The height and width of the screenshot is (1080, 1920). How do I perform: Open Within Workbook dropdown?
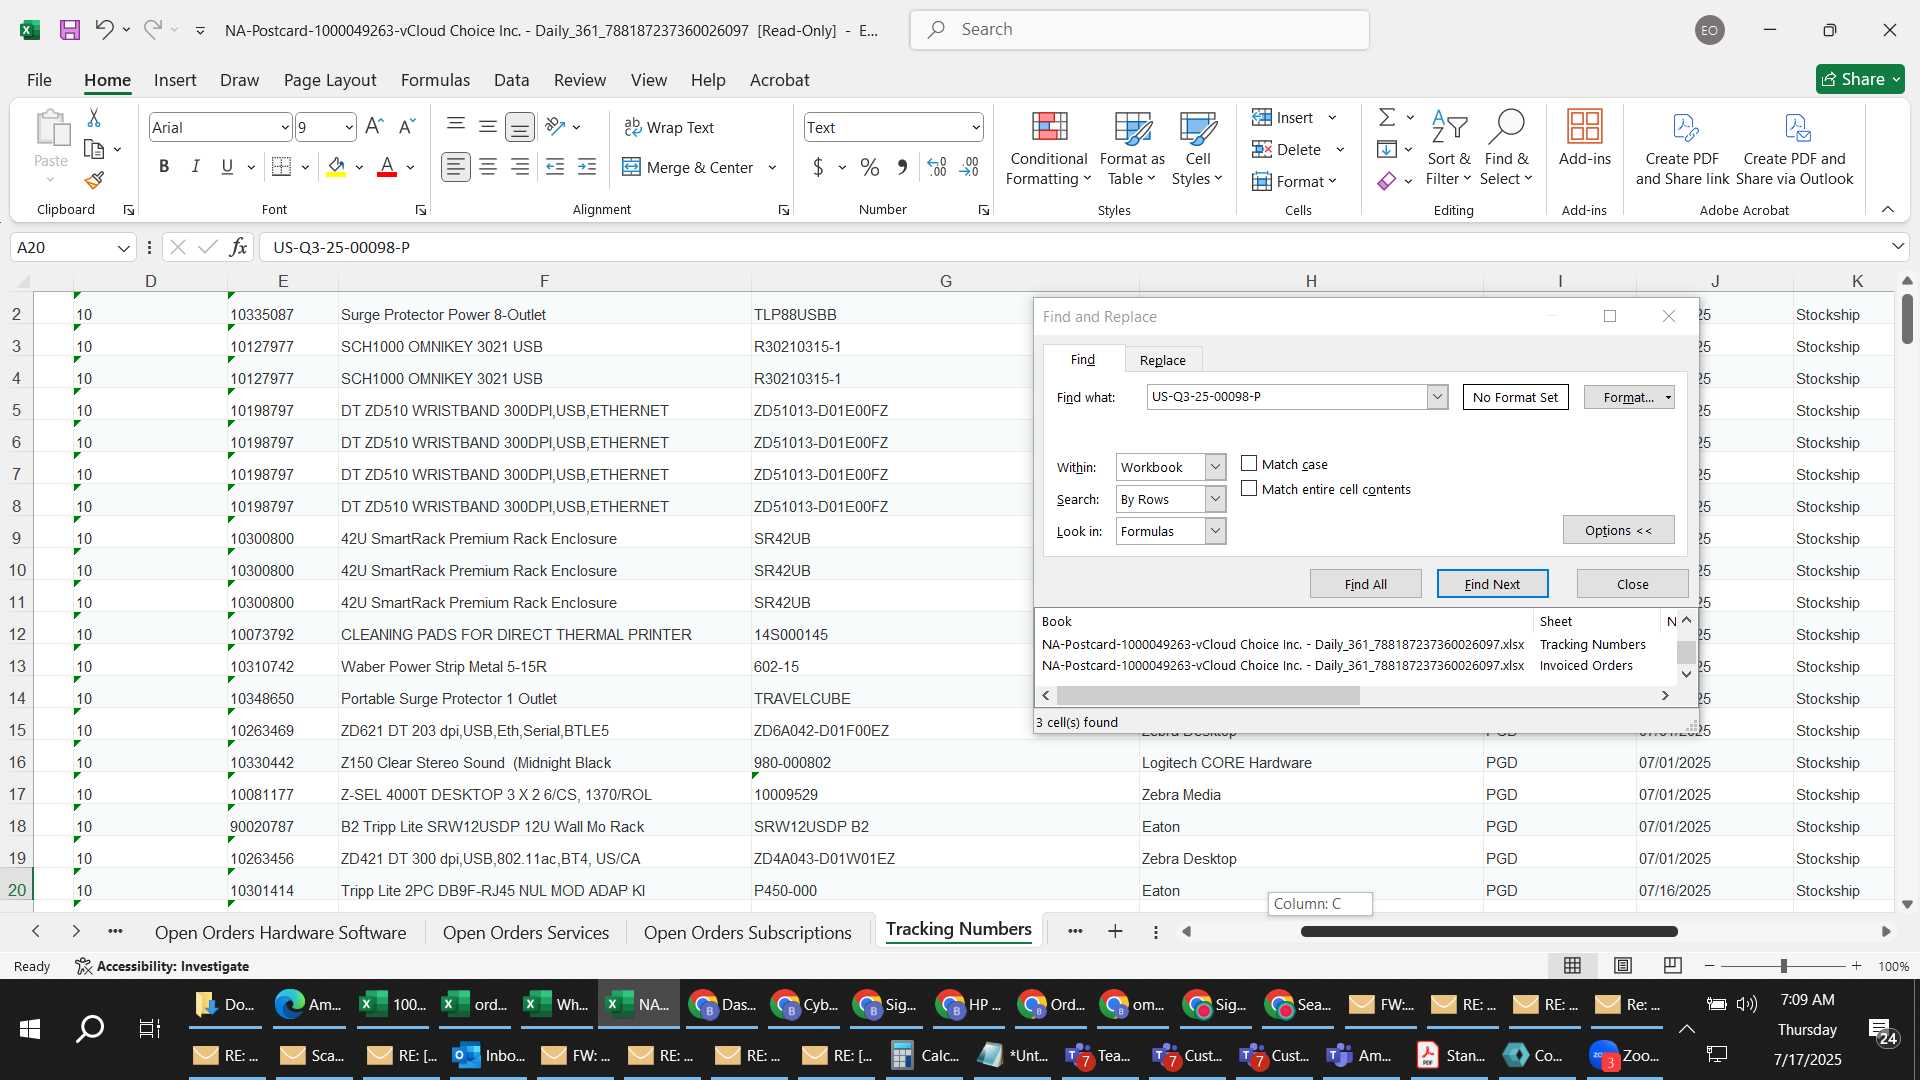[1215, 467]
